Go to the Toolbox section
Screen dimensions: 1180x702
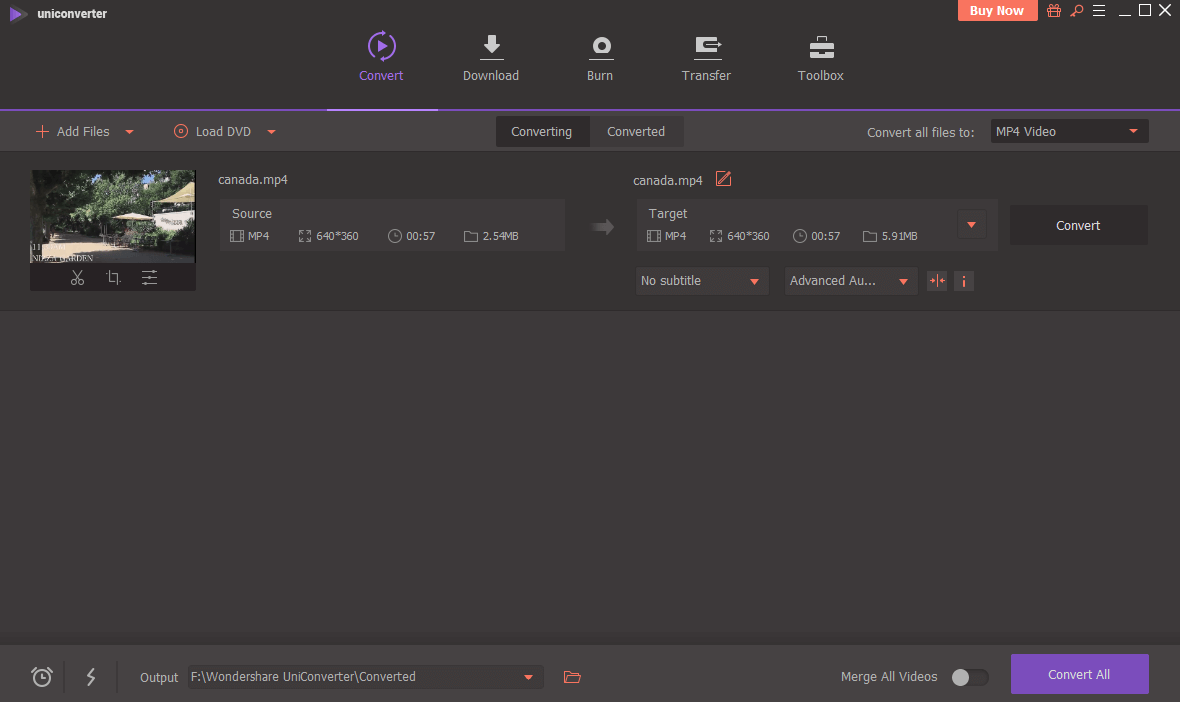(820, 58)
